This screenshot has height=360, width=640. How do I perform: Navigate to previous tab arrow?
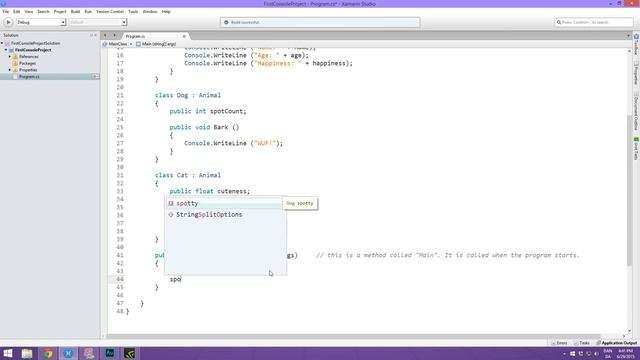coord(105,36)
